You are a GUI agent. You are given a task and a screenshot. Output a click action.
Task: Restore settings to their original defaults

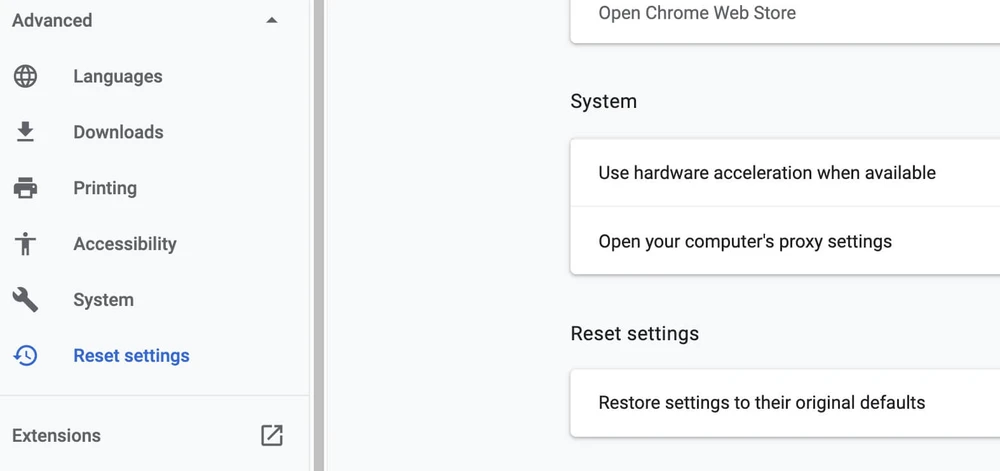761,403
